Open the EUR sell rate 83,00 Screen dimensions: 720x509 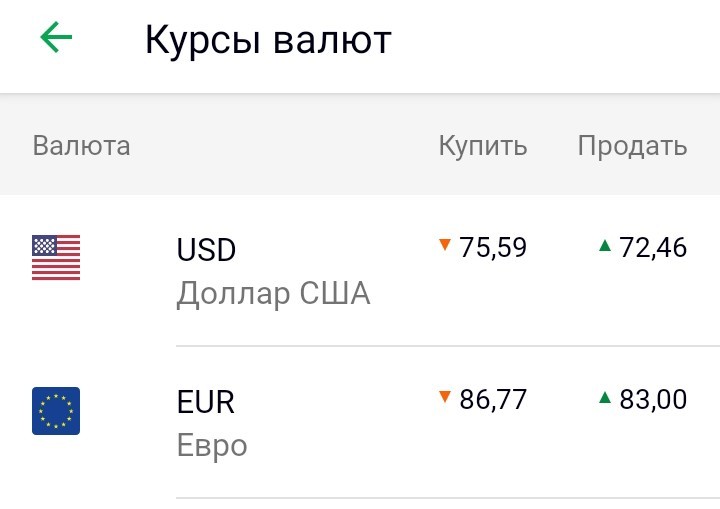pos(653,399)
